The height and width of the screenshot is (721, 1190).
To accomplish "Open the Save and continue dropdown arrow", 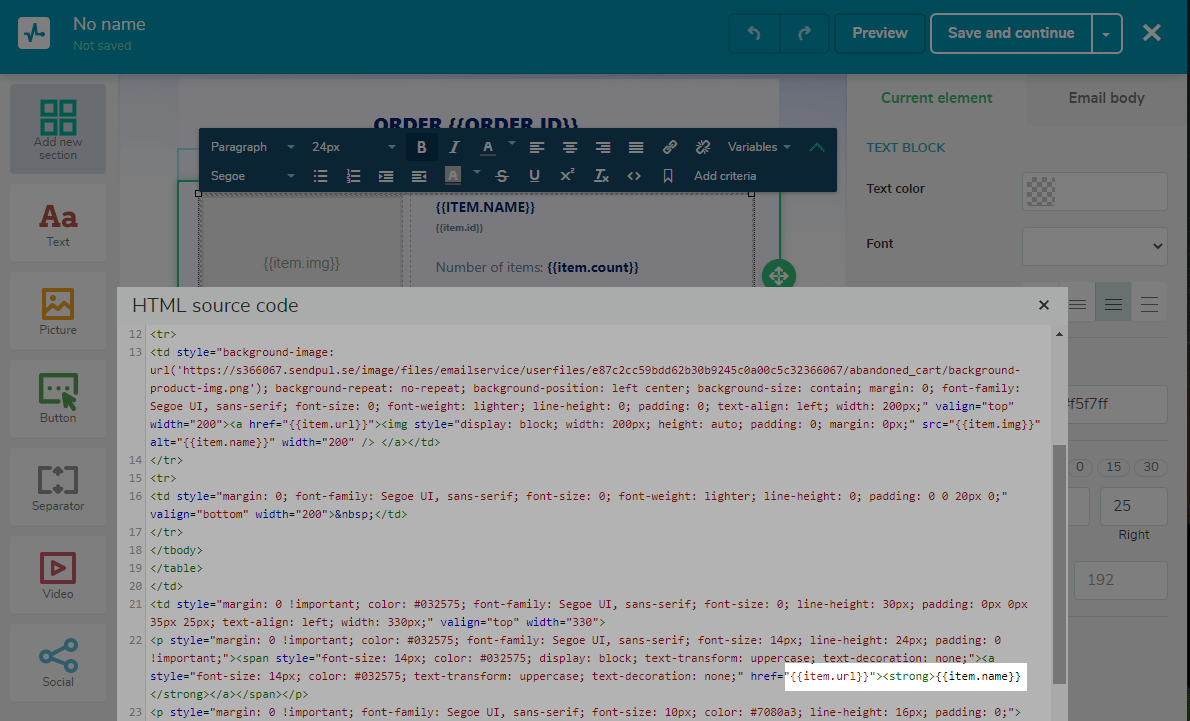I will [1107, 33].
